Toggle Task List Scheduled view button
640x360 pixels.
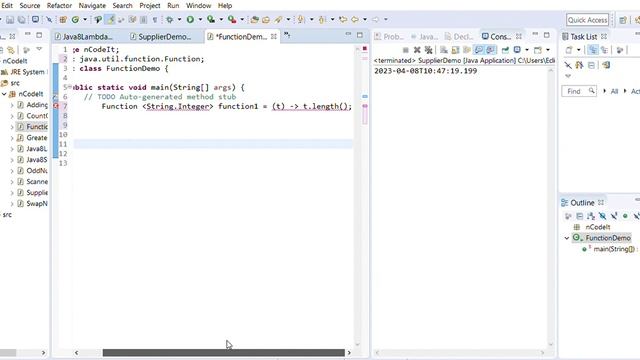tap(604, 50)
